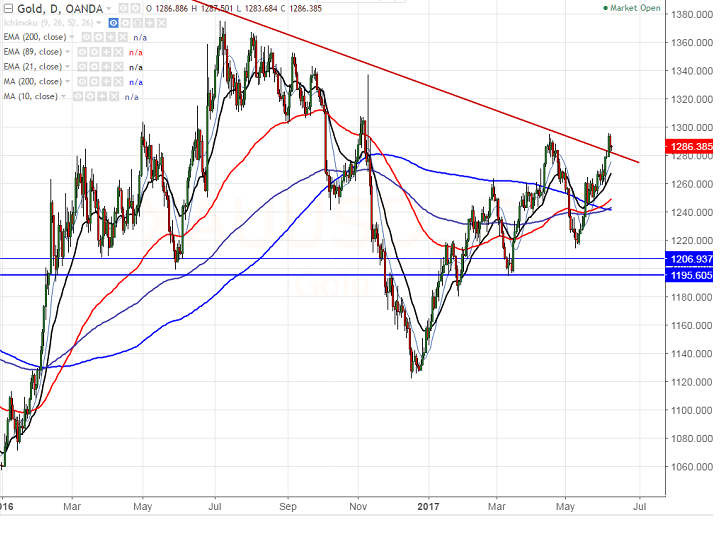The height and width of the screenshot is (543, 725).
Task: Click the blue 1195.605 price level label
Action: pos(689,276)
